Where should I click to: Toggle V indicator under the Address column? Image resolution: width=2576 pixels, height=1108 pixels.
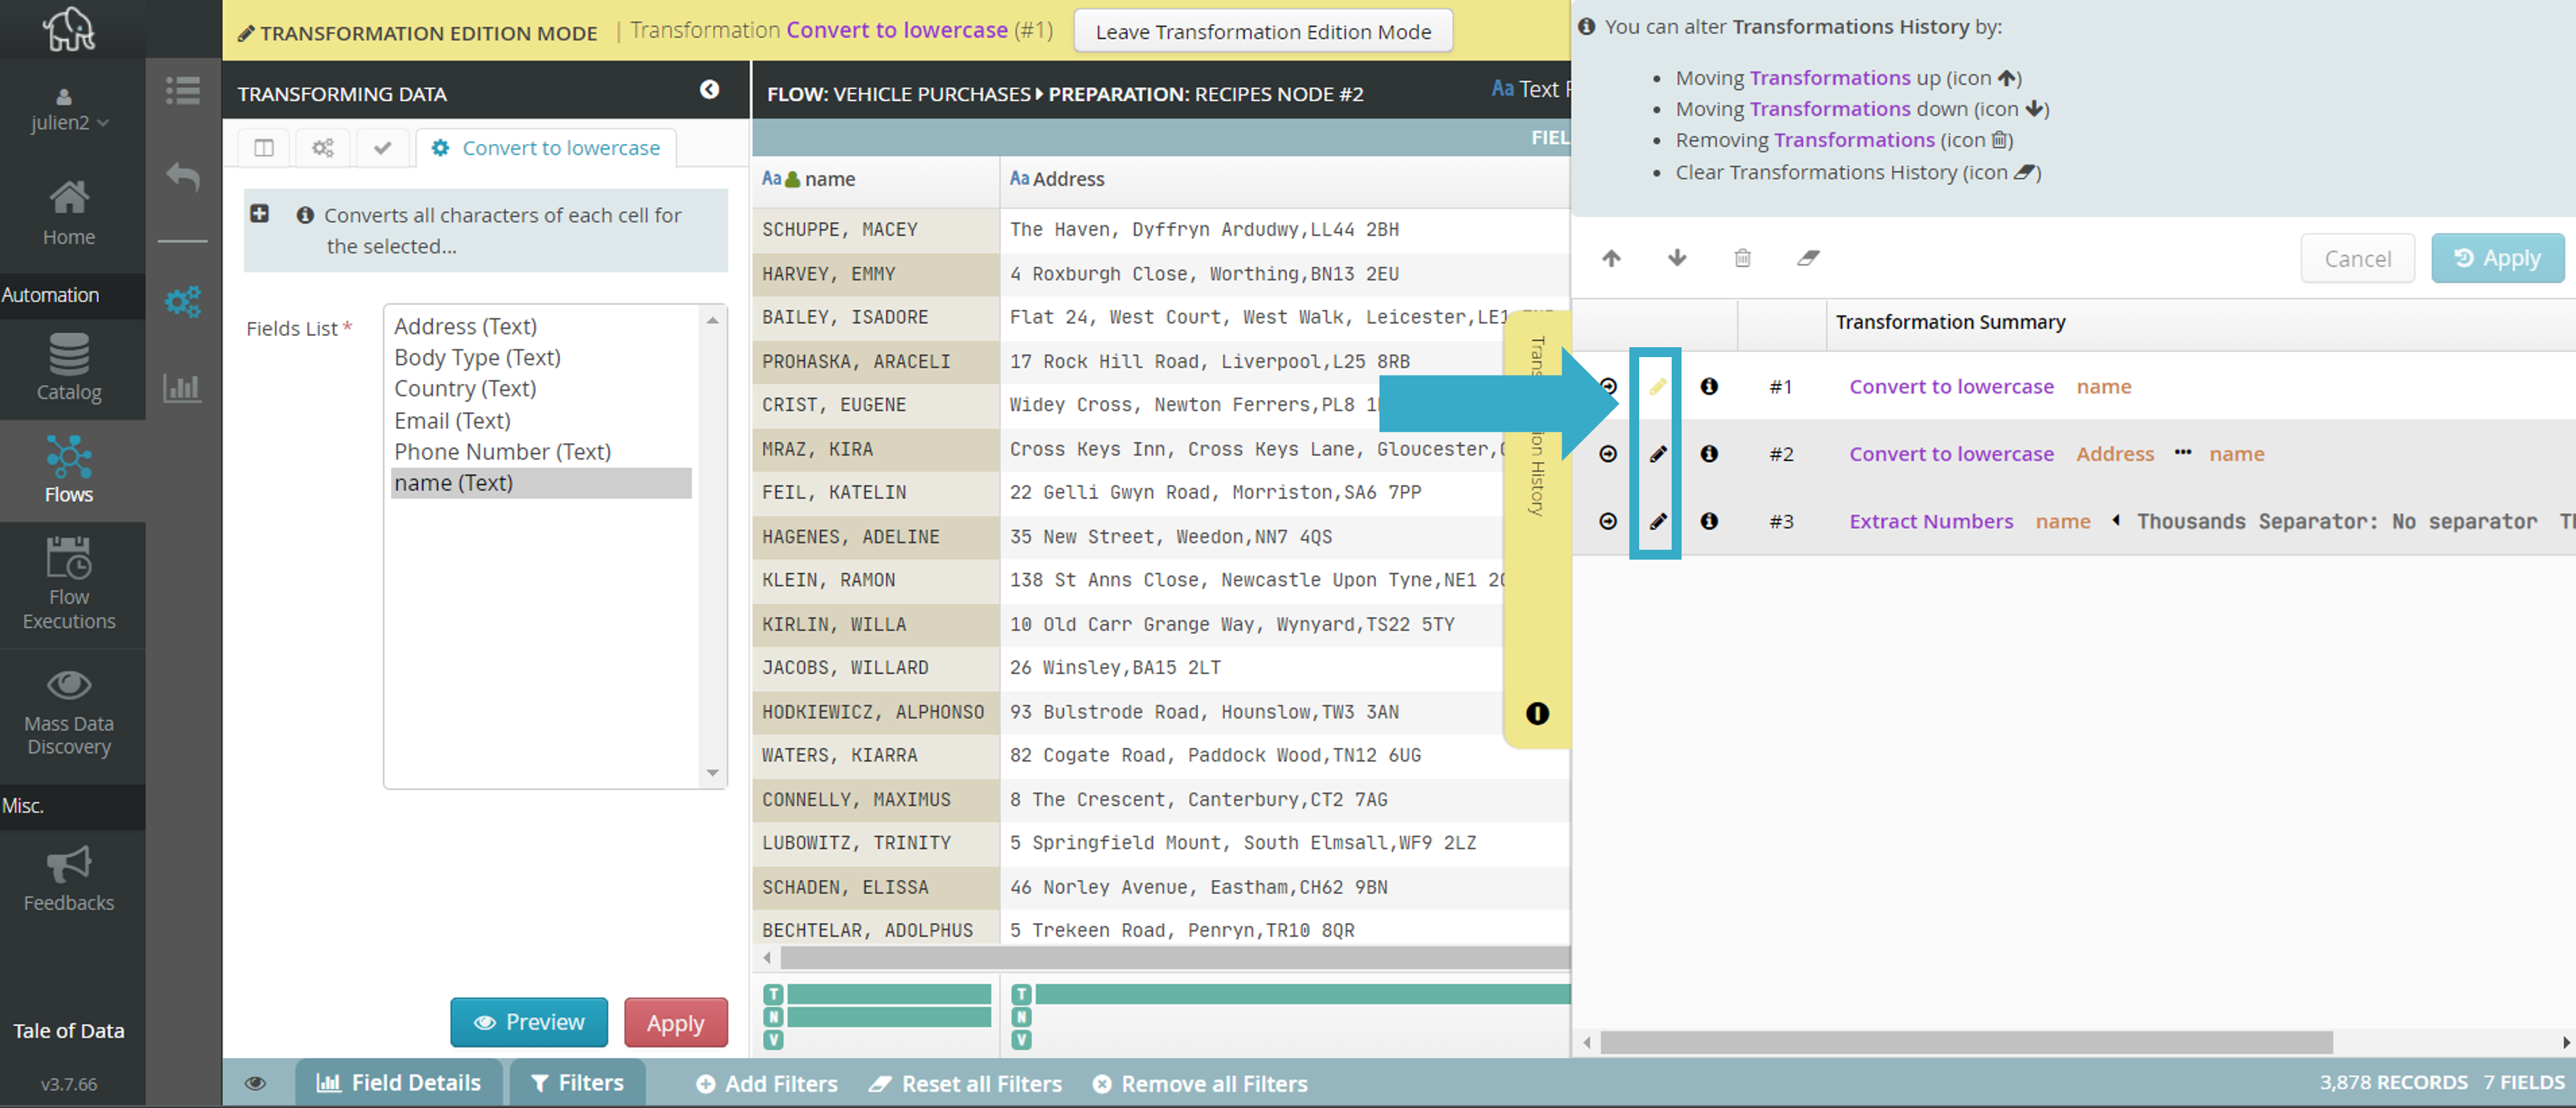(1021, 1040)
